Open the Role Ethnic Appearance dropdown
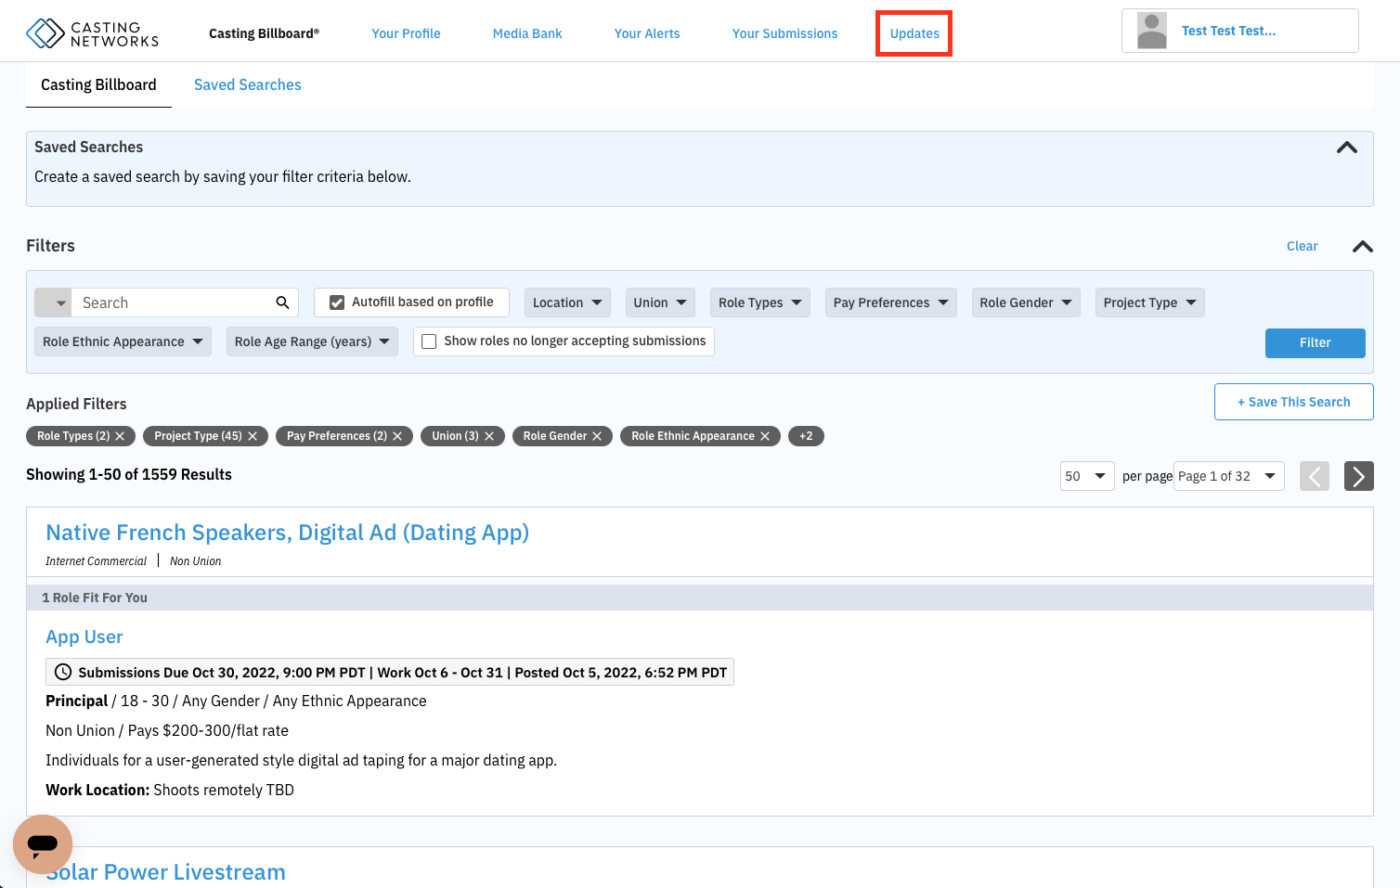Image resolution: width=1400 pixels, height=888 pixels. (123, 341)
